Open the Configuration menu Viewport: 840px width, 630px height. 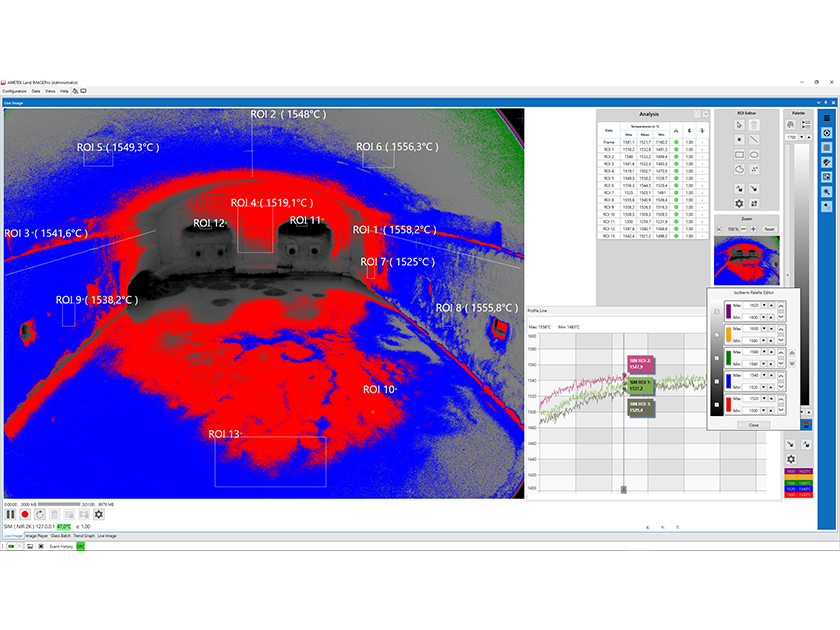tap(15, 91)
